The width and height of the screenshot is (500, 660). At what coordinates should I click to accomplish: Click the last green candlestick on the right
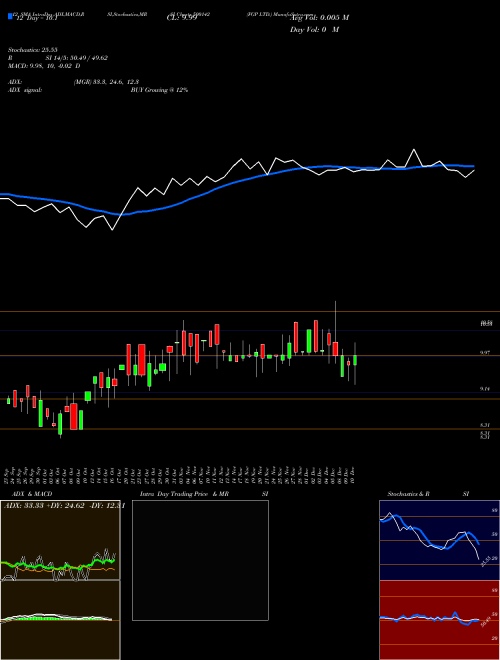coord(355,360)
